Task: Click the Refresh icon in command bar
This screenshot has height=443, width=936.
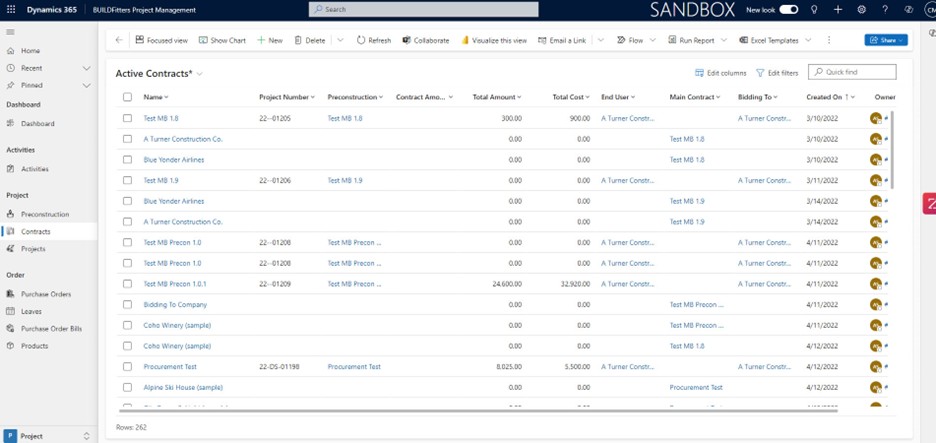Action: coord(361,40)
